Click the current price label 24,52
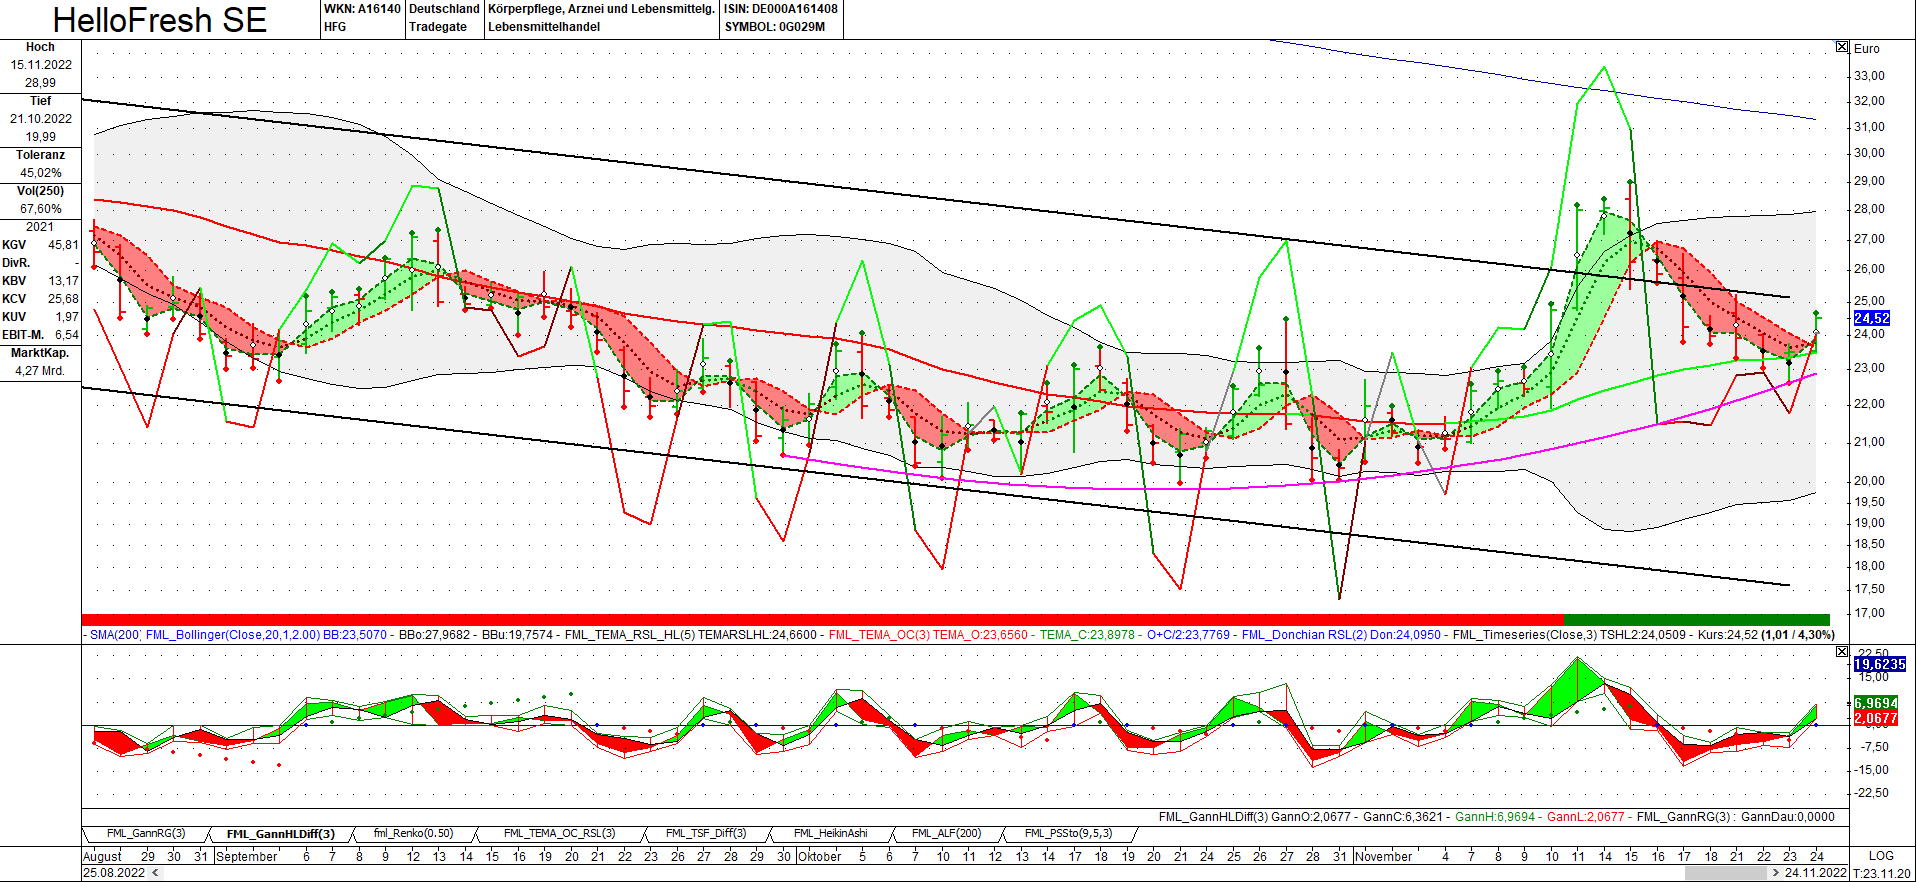Screen dimensions: 1916x882 point(1872,318)
